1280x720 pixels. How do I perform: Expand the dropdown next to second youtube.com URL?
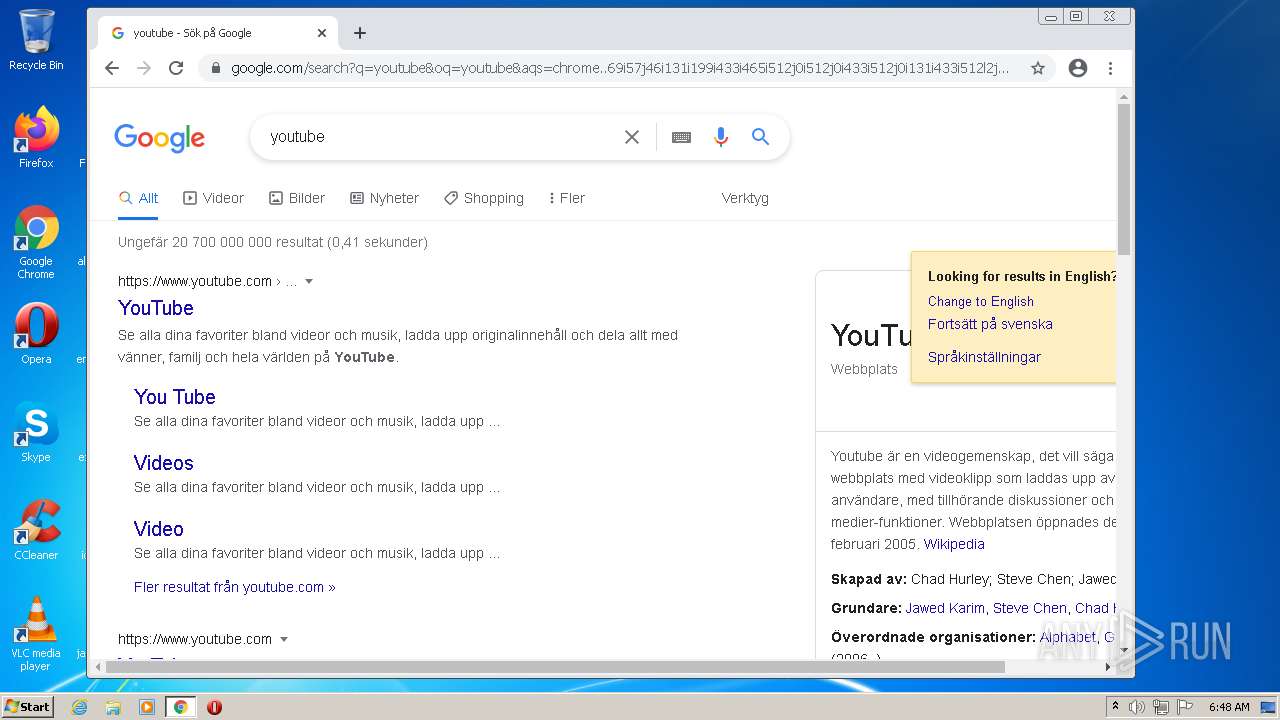point(284,640)
